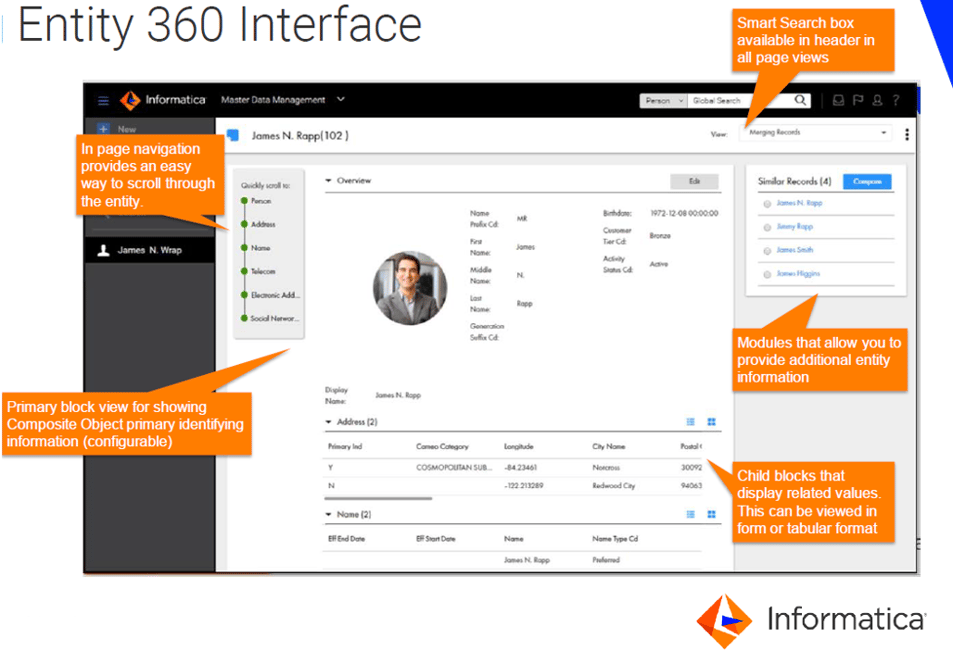Switch Address block to grid view
This screenshot has height=651, width=953.
(711, 422)
